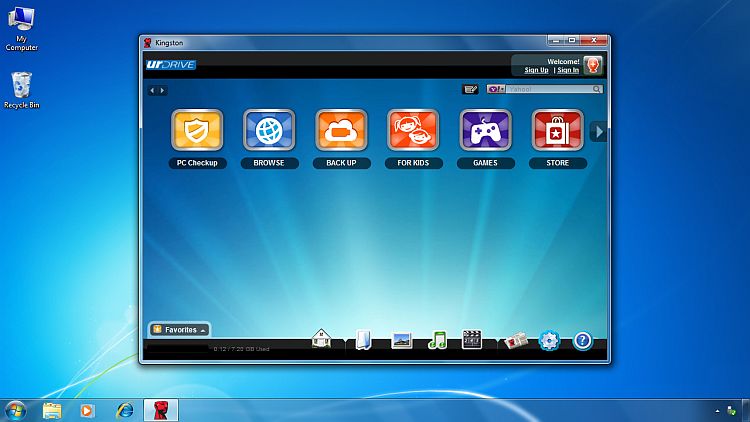
Task: Open the PC Checkup shield icon
Action: (197, 130)
